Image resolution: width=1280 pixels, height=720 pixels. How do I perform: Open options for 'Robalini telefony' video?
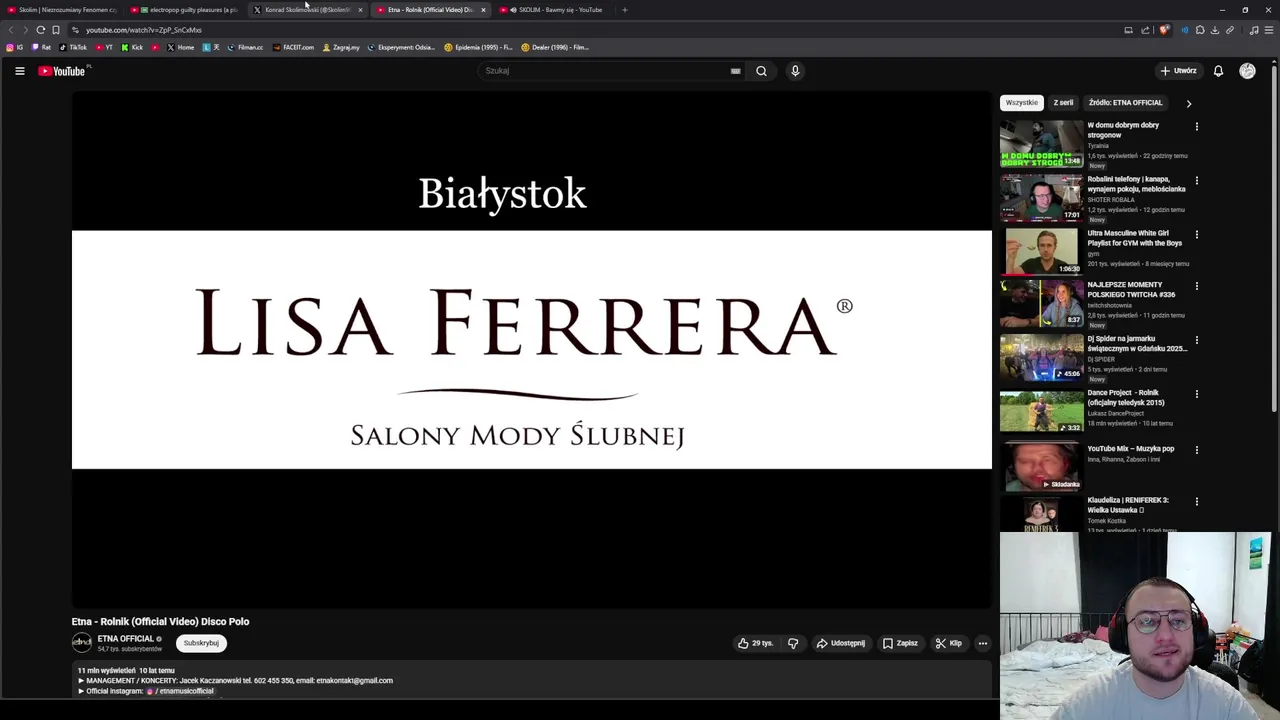pos(1196,181)
